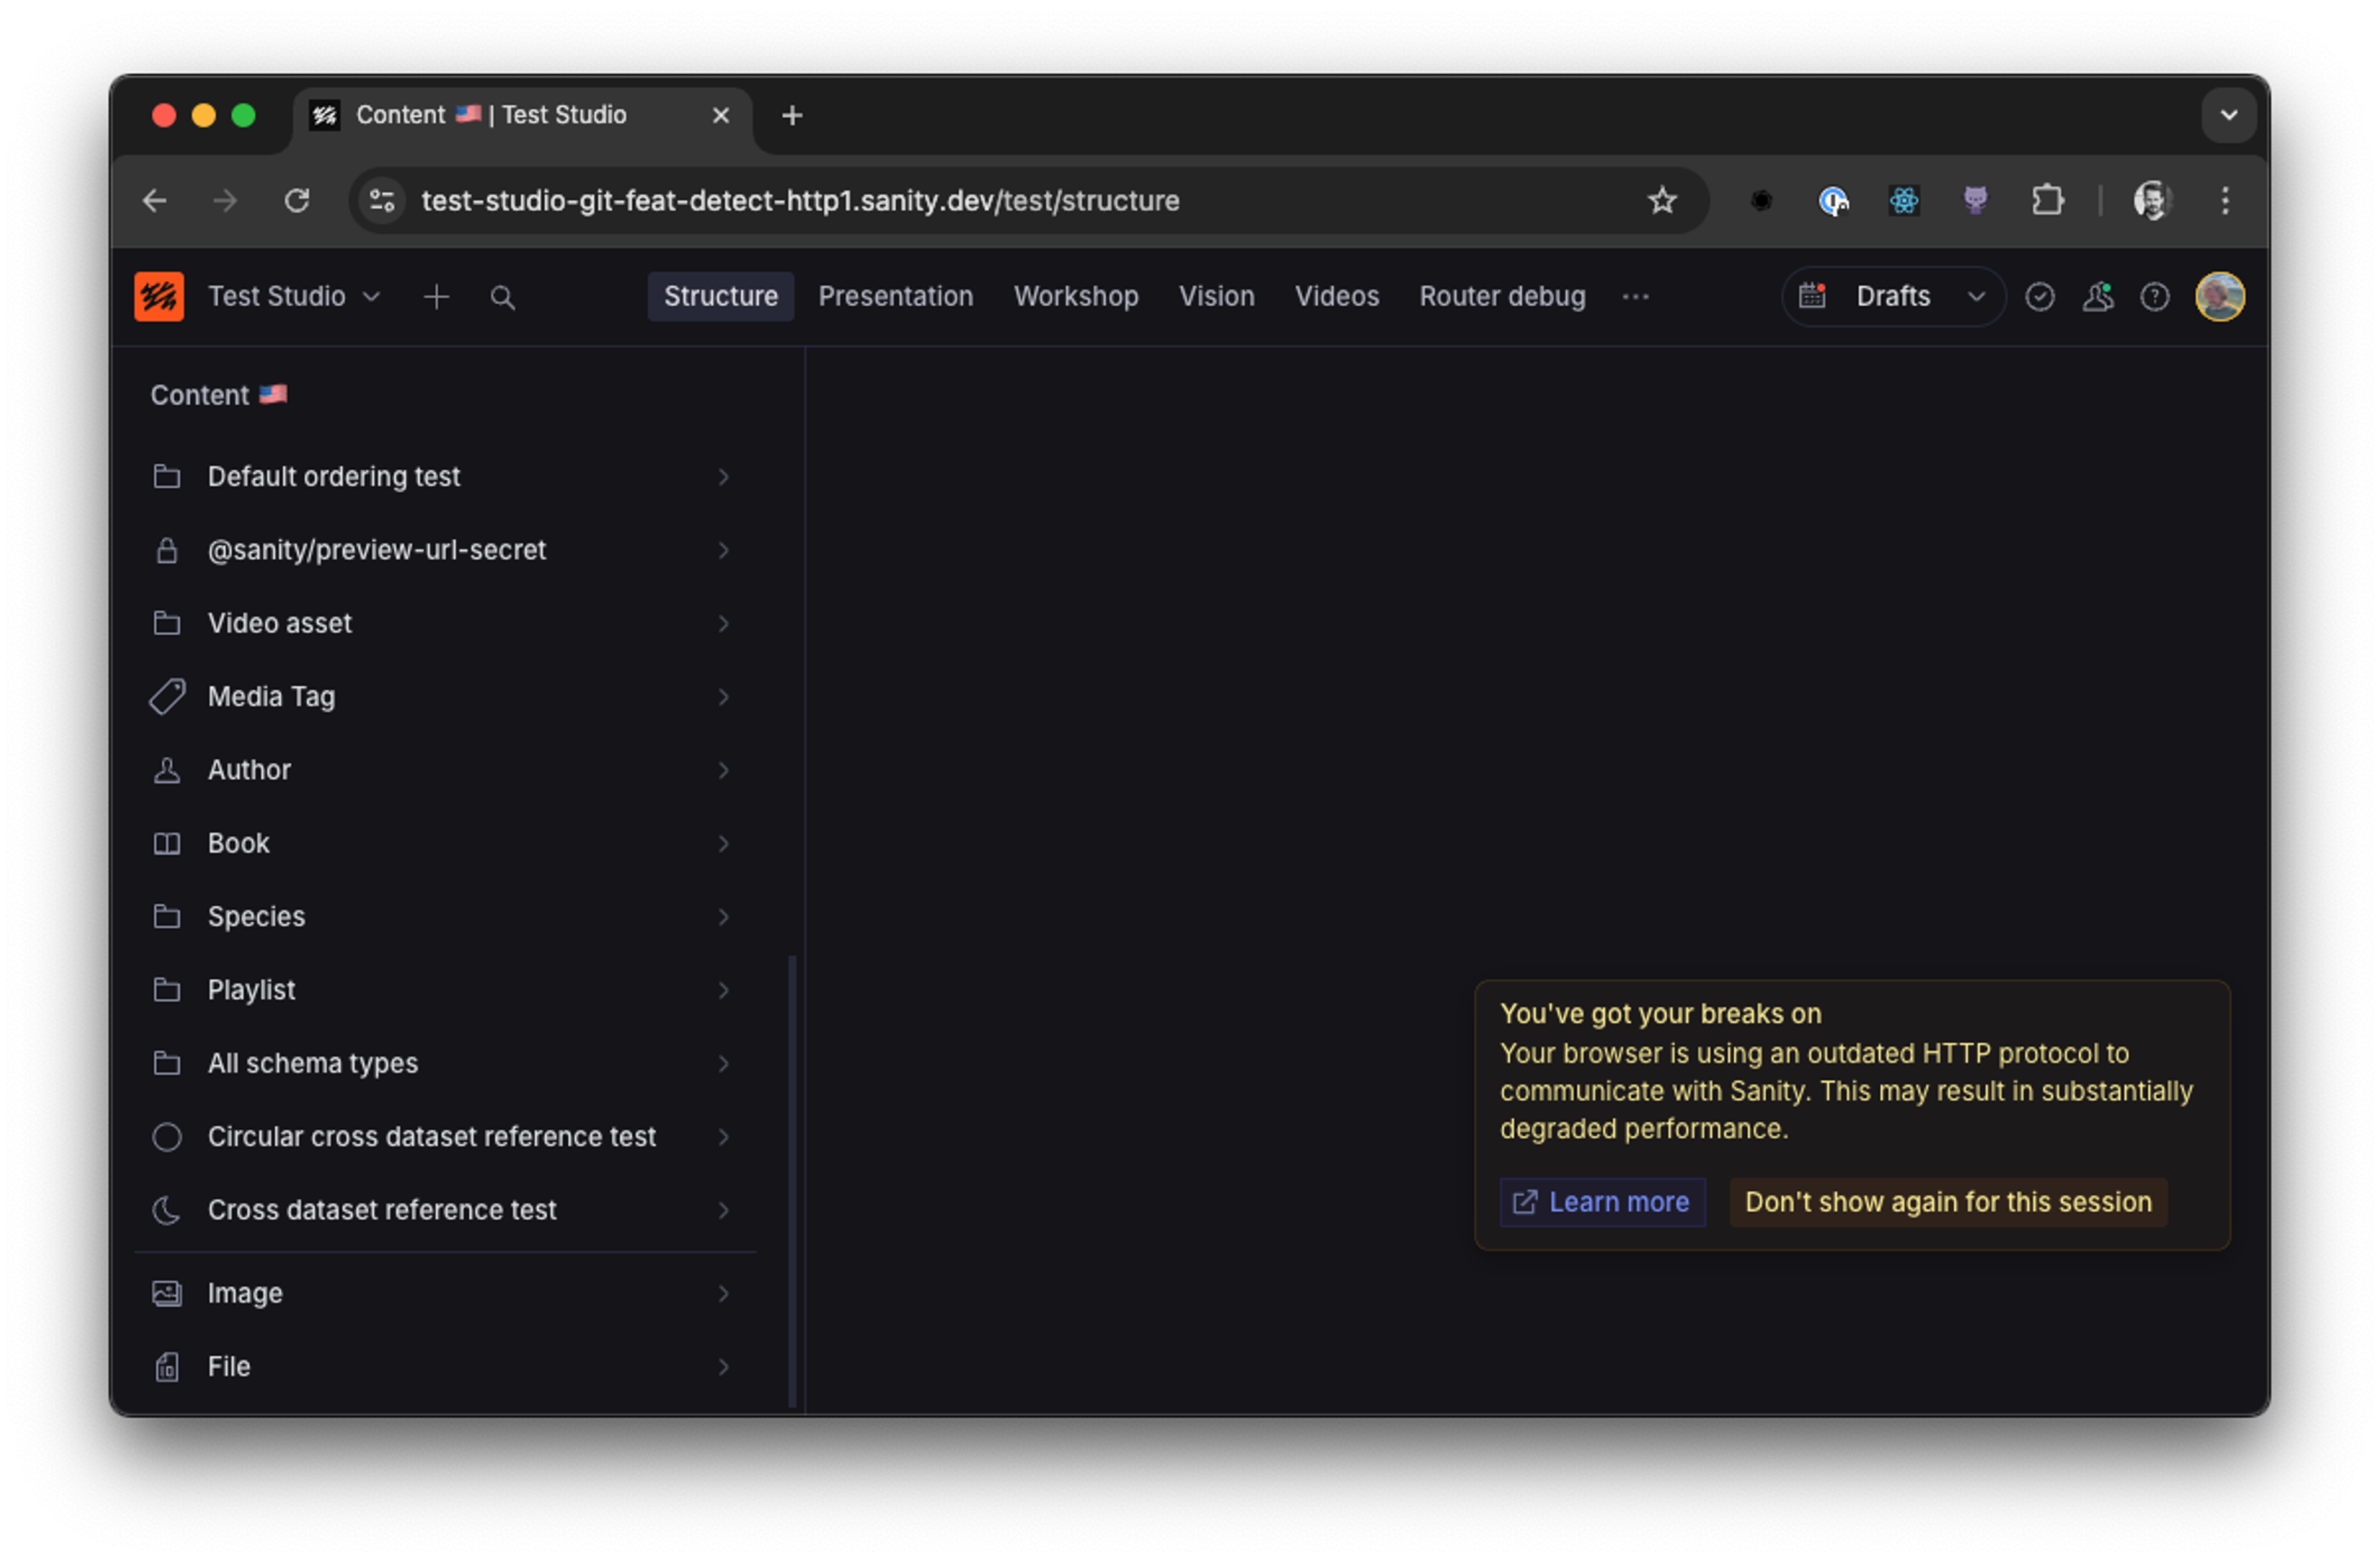Expand the more tools ellipsis menu
The height and width of the screenshot is (1562, 2380).
click(x=1635, y=297)
